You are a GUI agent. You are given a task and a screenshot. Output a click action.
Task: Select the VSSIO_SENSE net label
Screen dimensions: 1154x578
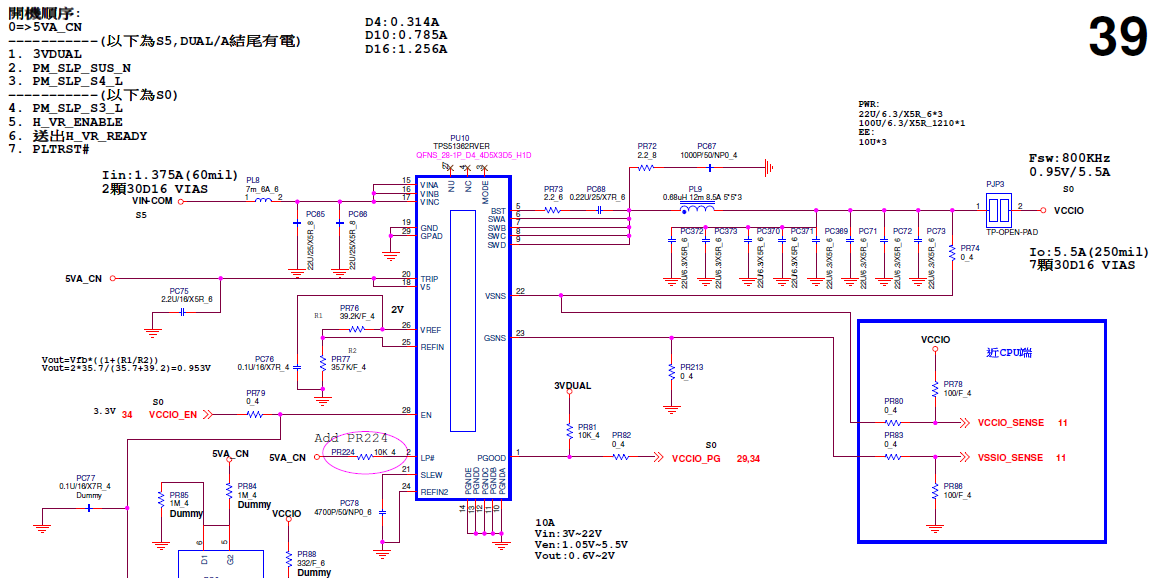1010,457
